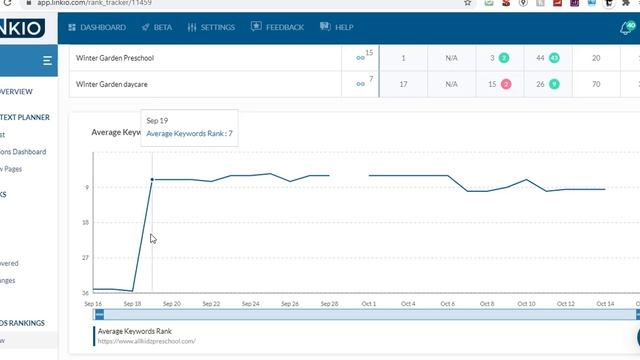This screenshot has height=360, width=640.
Task: Open Rankings section in the sidebar
Action: tap(22, 323)
